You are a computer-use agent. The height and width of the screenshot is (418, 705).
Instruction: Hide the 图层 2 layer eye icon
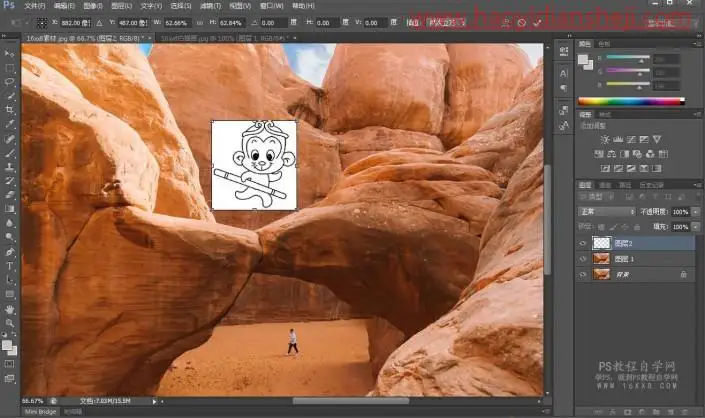point(583,243)
